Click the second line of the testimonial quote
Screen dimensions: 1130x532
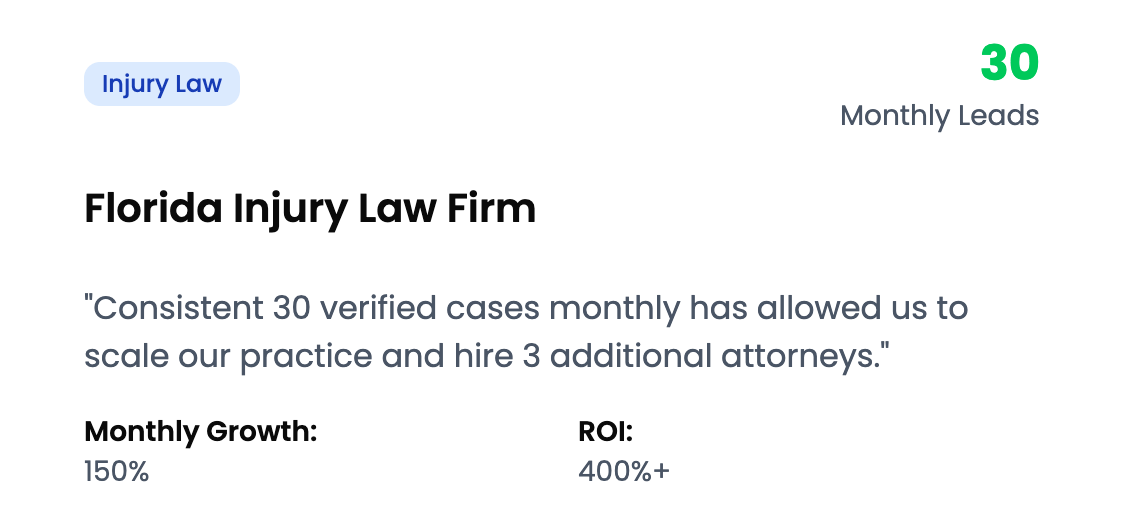[x=487, y=357]
